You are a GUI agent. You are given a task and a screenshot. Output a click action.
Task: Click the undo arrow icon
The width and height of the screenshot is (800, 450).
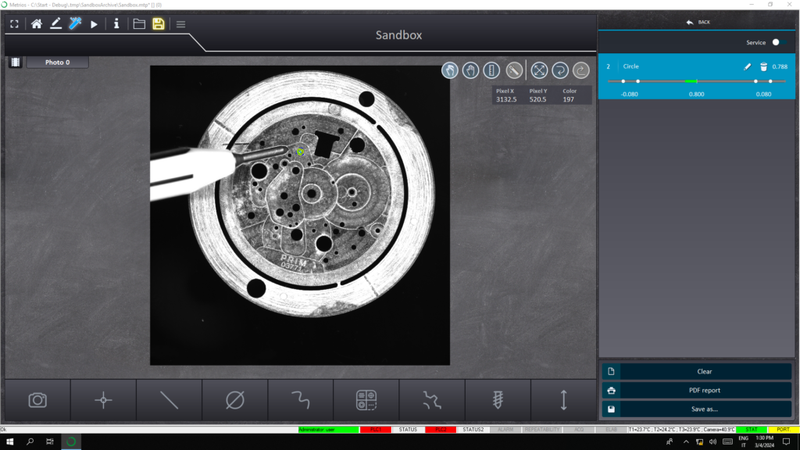(x=560, y=70)
